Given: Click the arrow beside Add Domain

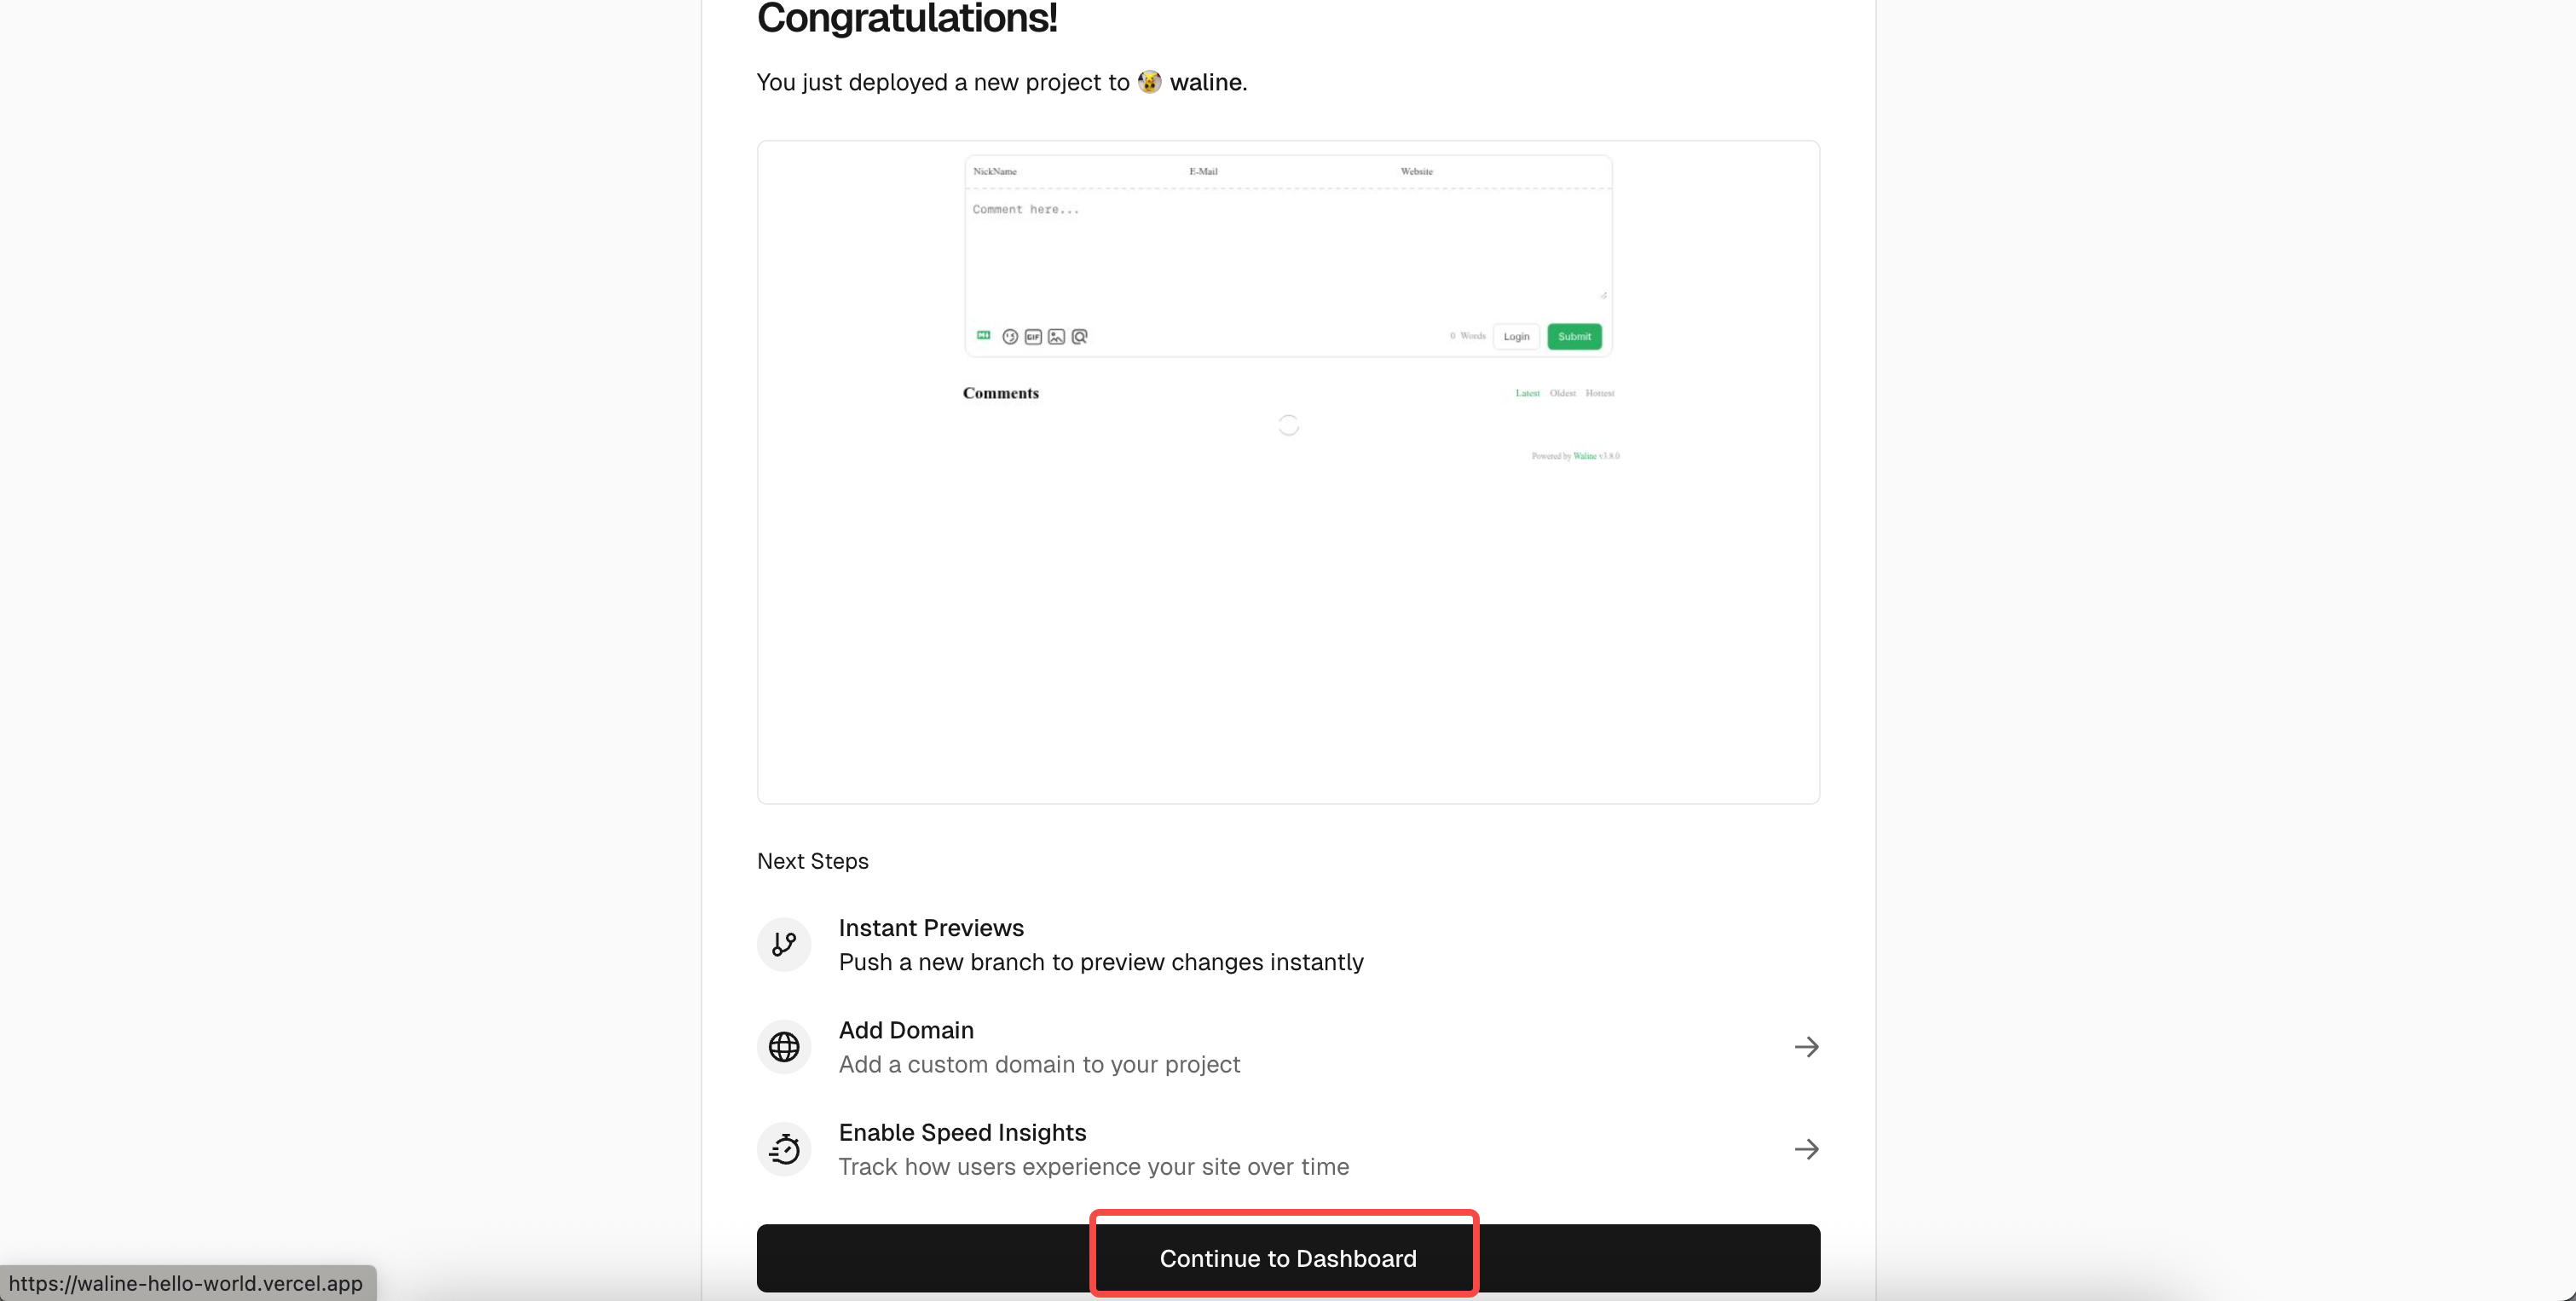Looking at the screenshot, I should (1806, 1047).
